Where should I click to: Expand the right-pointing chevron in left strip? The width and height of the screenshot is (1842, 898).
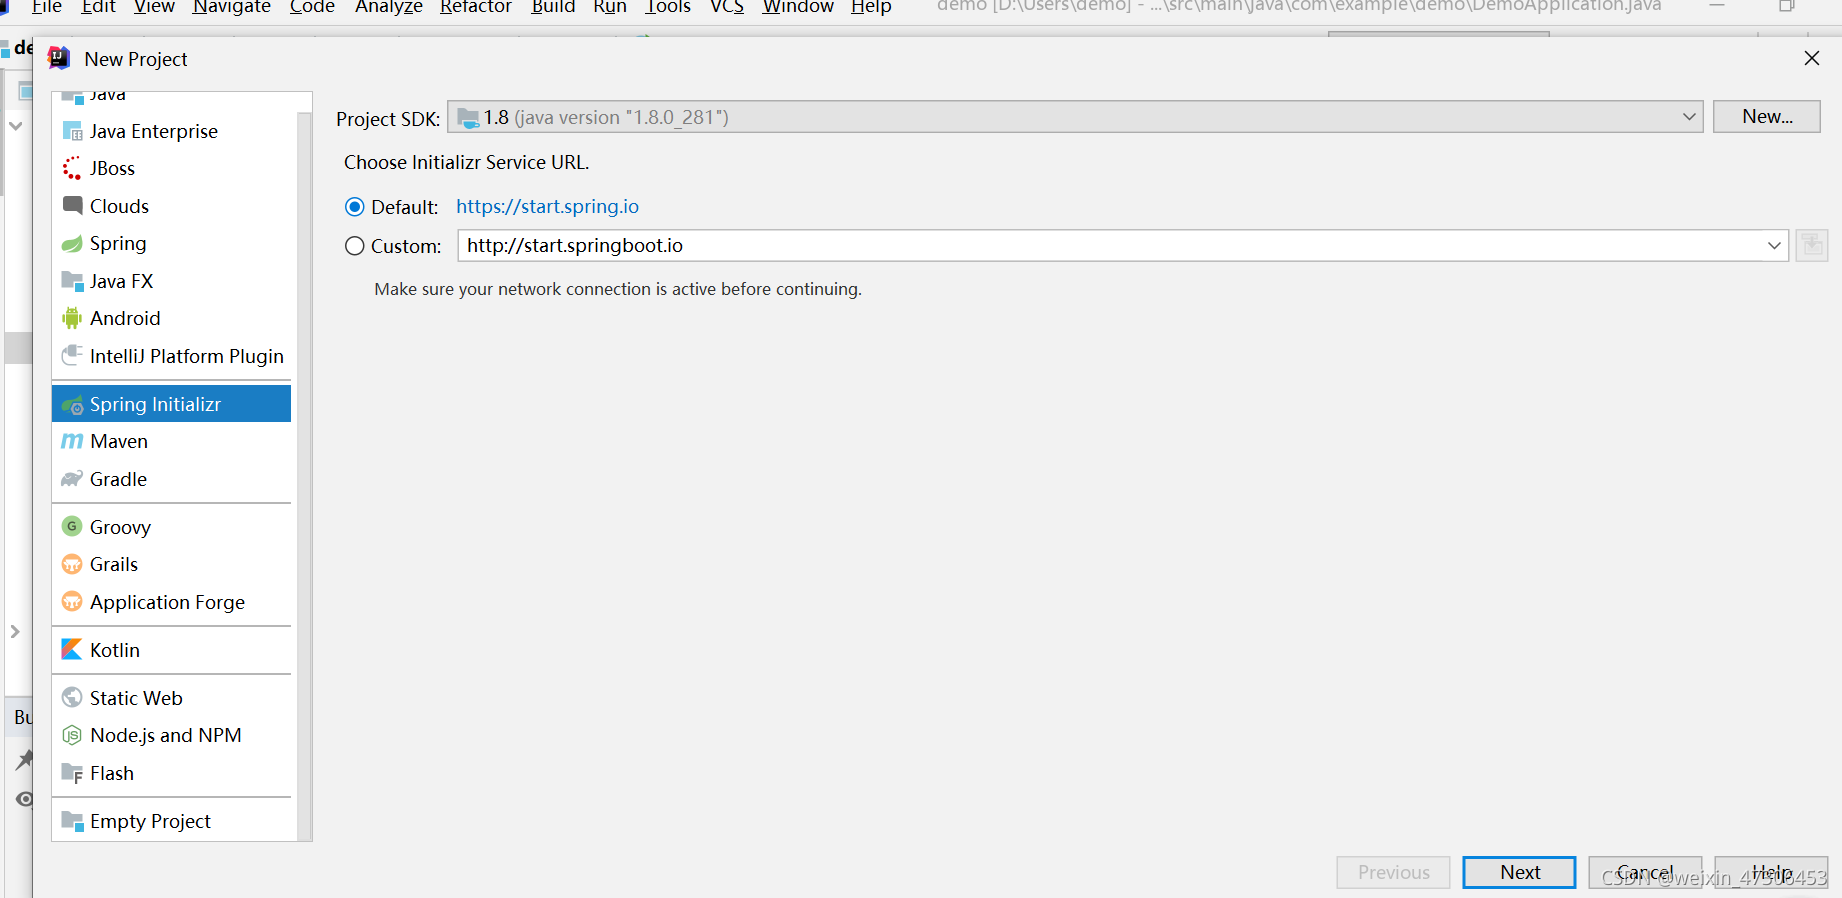click(x=15, y=632)
